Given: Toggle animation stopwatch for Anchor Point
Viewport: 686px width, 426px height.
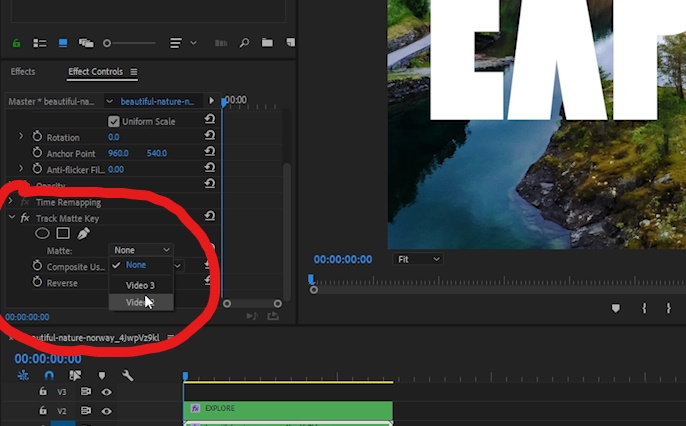Looking at the screenshot, I should [37, 153].
